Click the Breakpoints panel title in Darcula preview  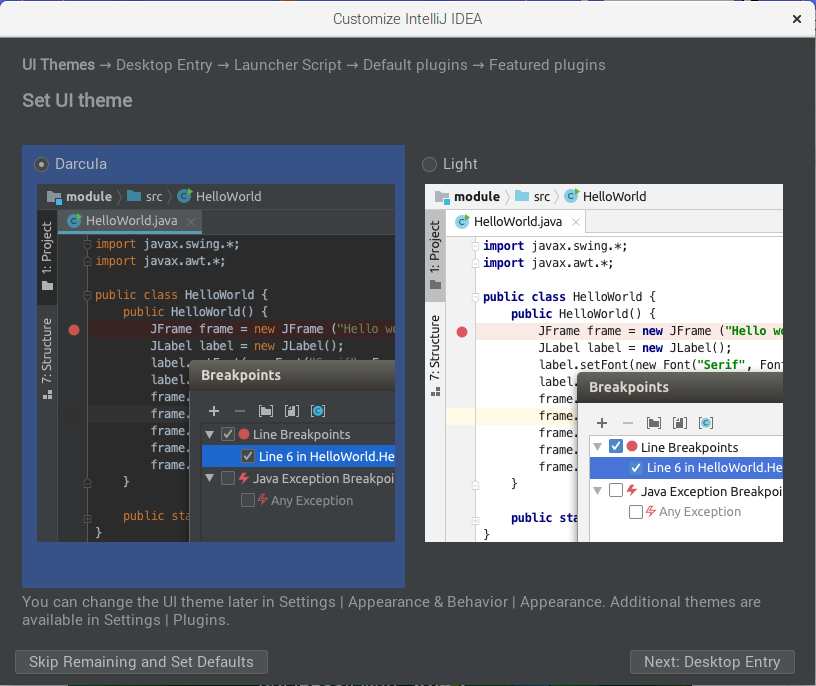tap(241, 375)
